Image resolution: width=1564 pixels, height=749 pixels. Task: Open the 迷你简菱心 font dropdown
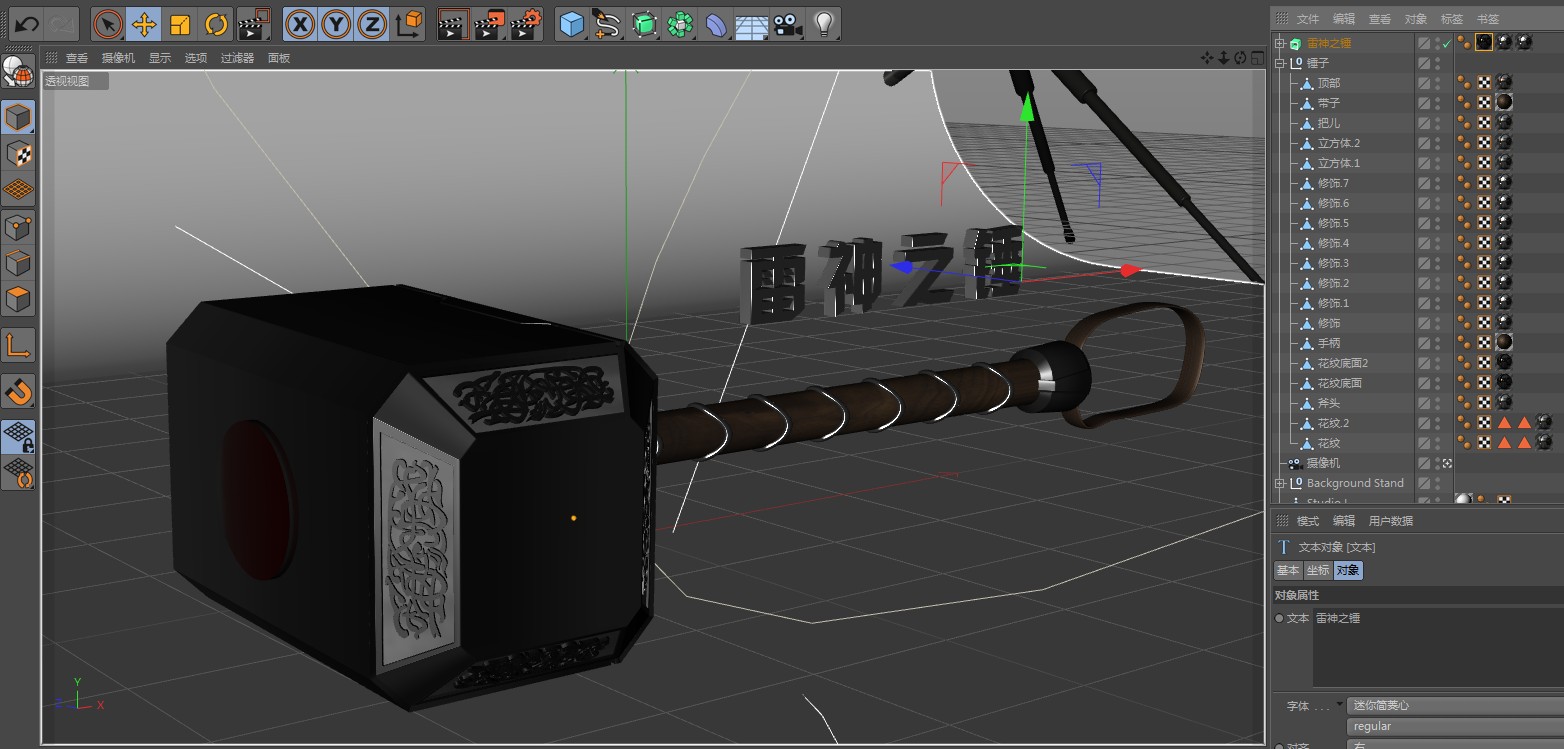point(1455,705)
